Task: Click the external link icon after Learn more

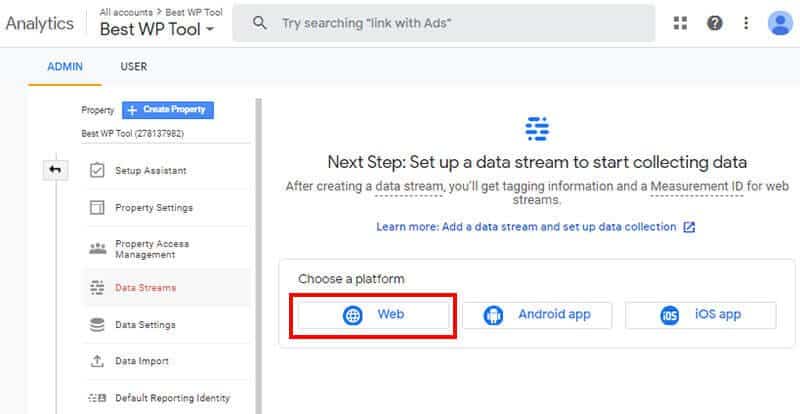Action: (x=689, y=227)
